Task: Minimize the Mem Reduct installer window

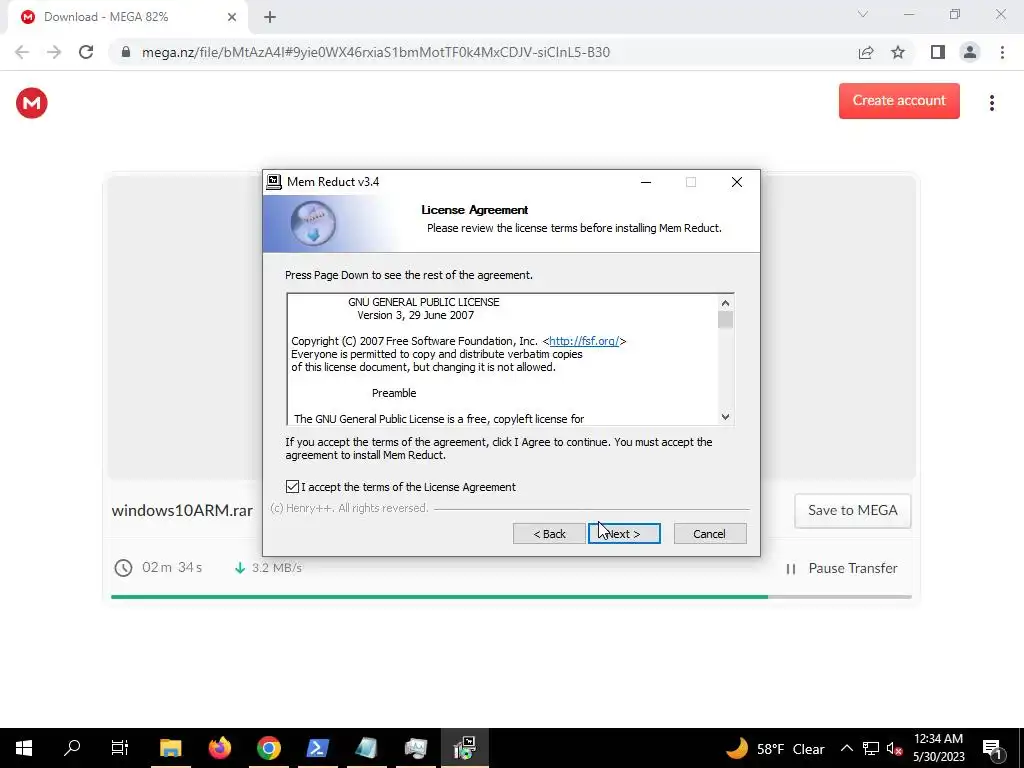Action: pos(646,182)
